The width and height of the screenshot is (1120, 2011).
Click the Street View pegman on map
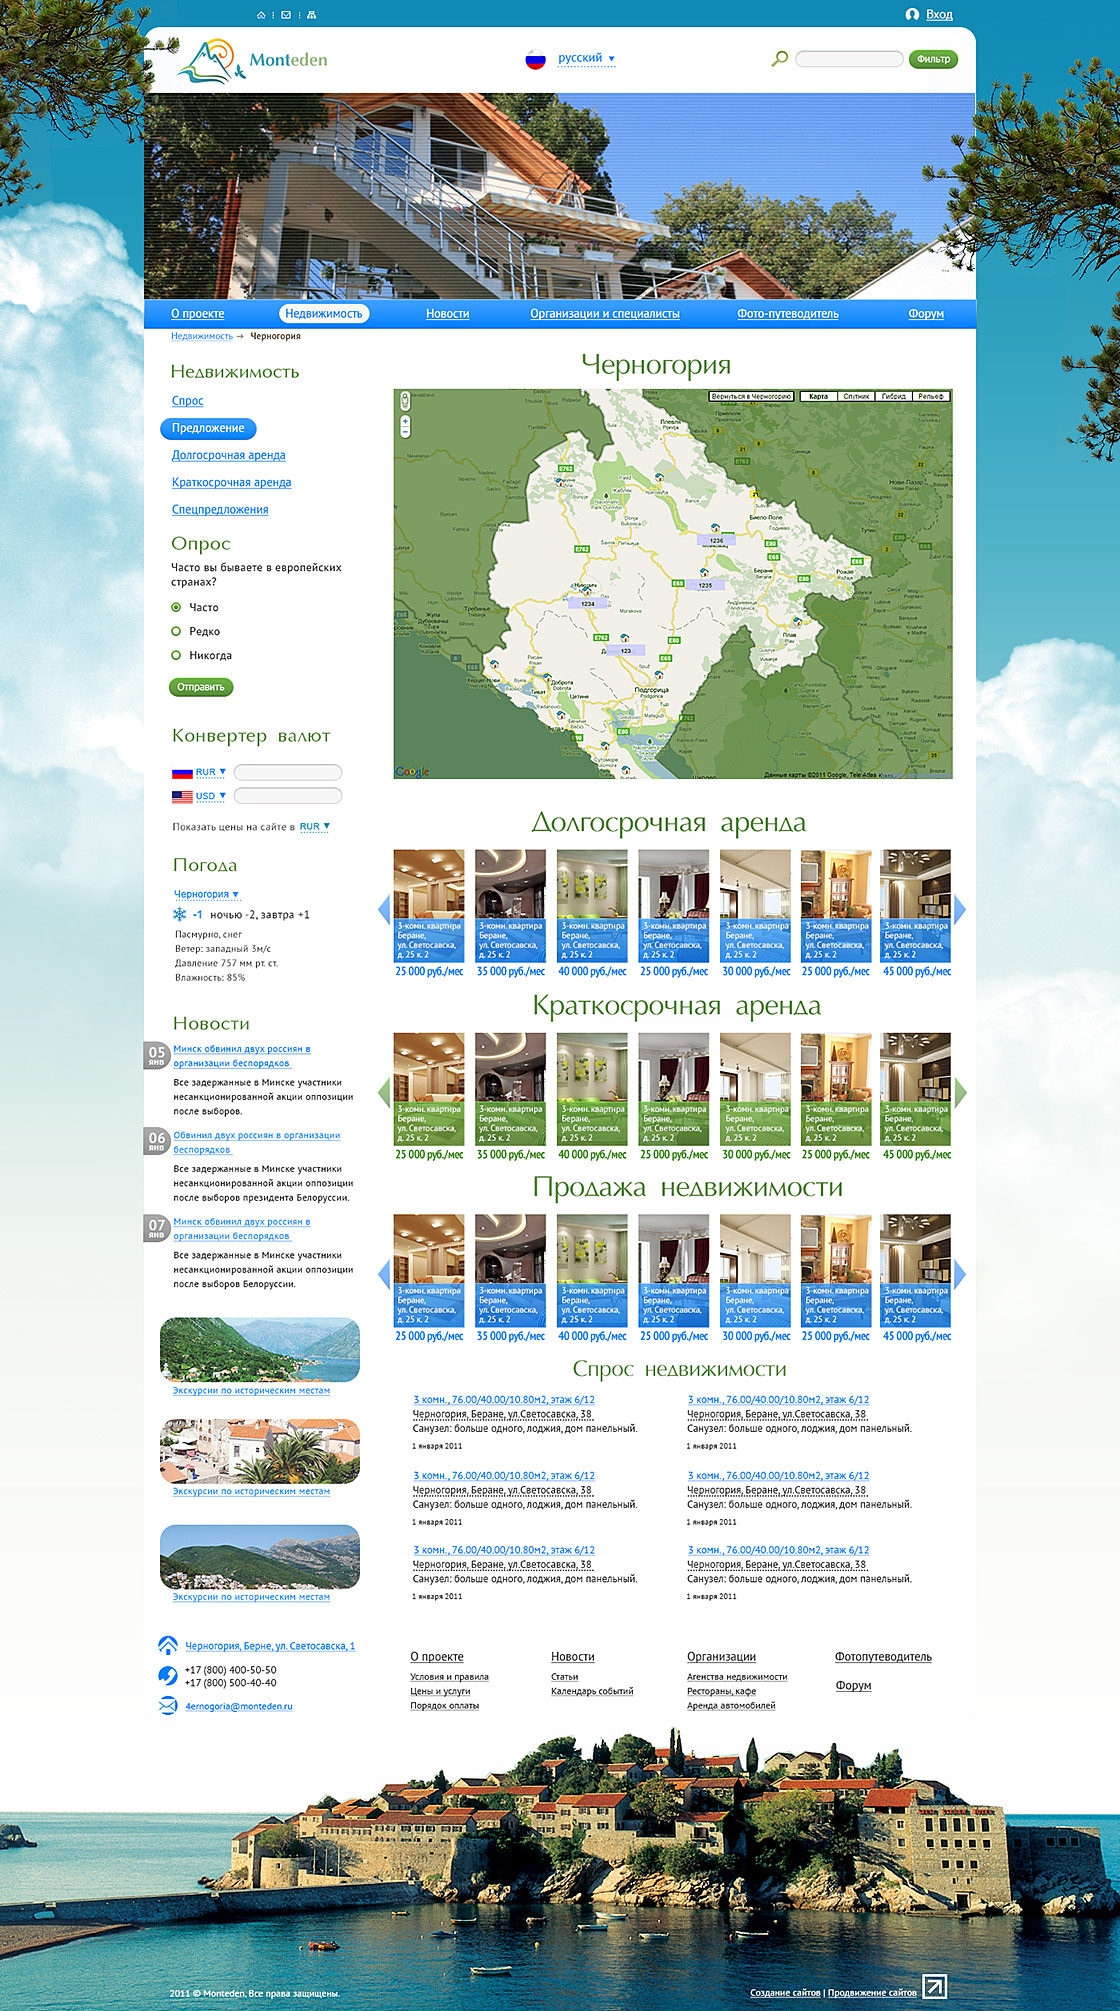click(405, 400)
